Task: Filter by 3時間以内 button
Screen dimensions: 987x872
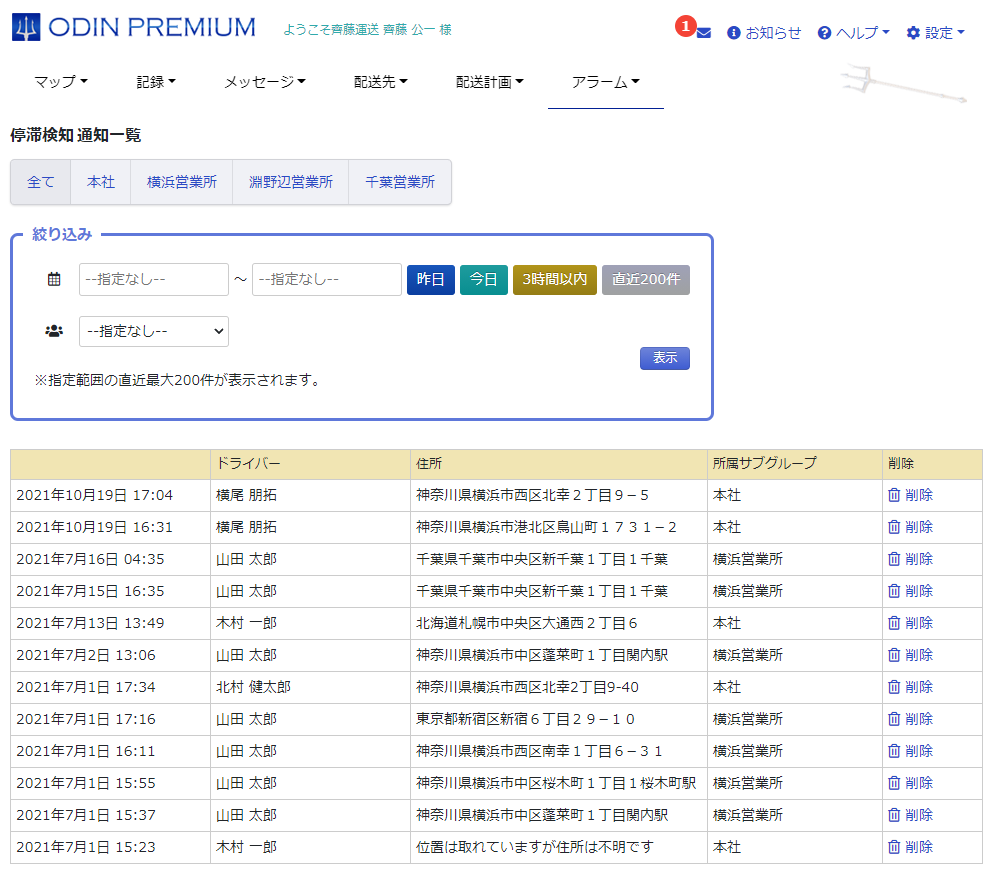Action: coord(554,280)
